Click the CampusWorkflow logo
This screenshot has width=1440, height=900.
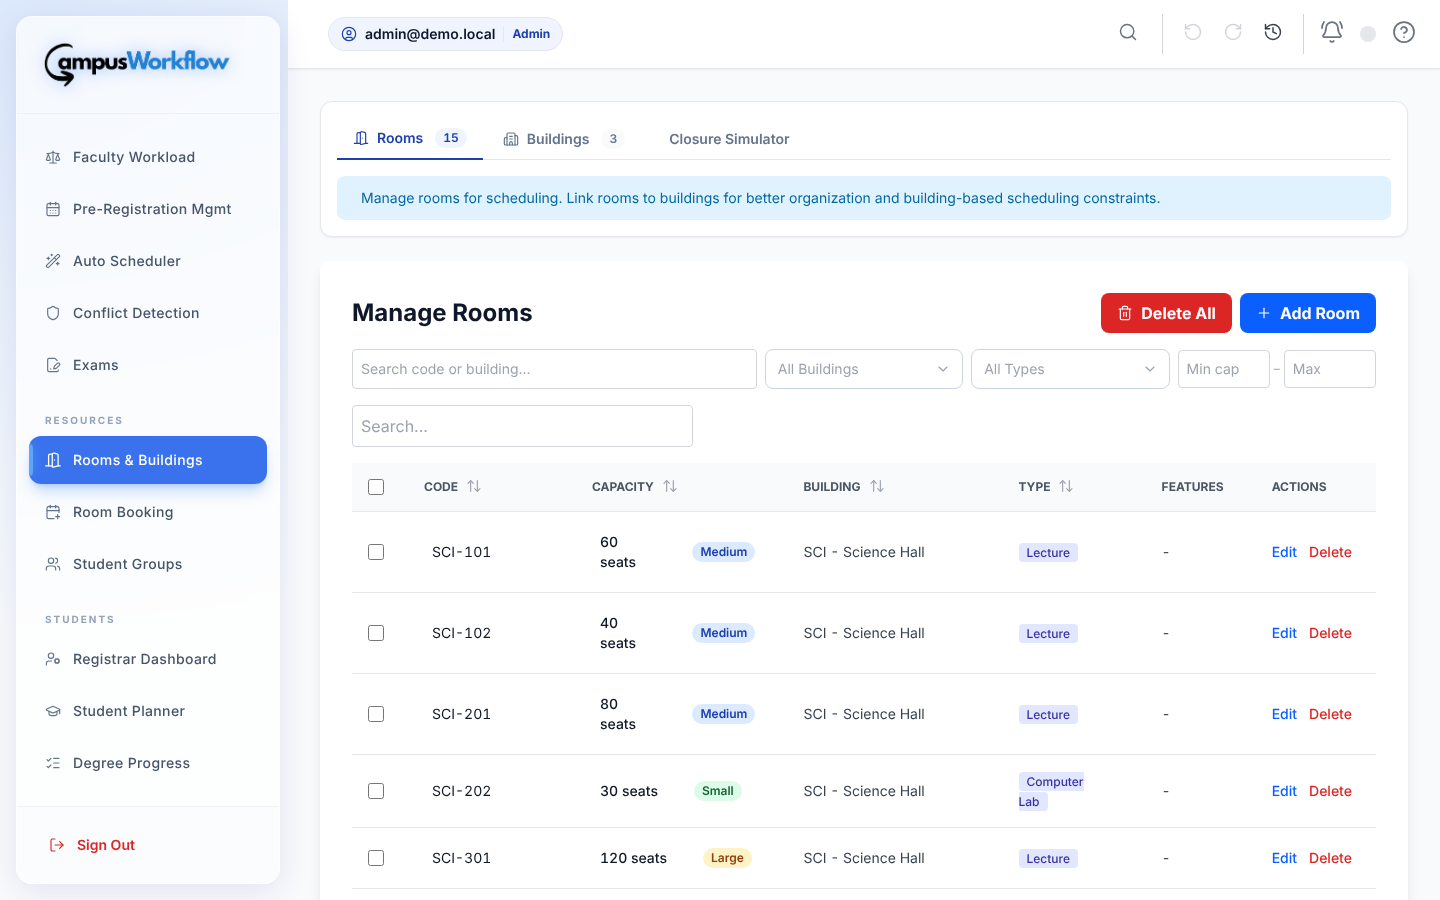click(137, 64)
